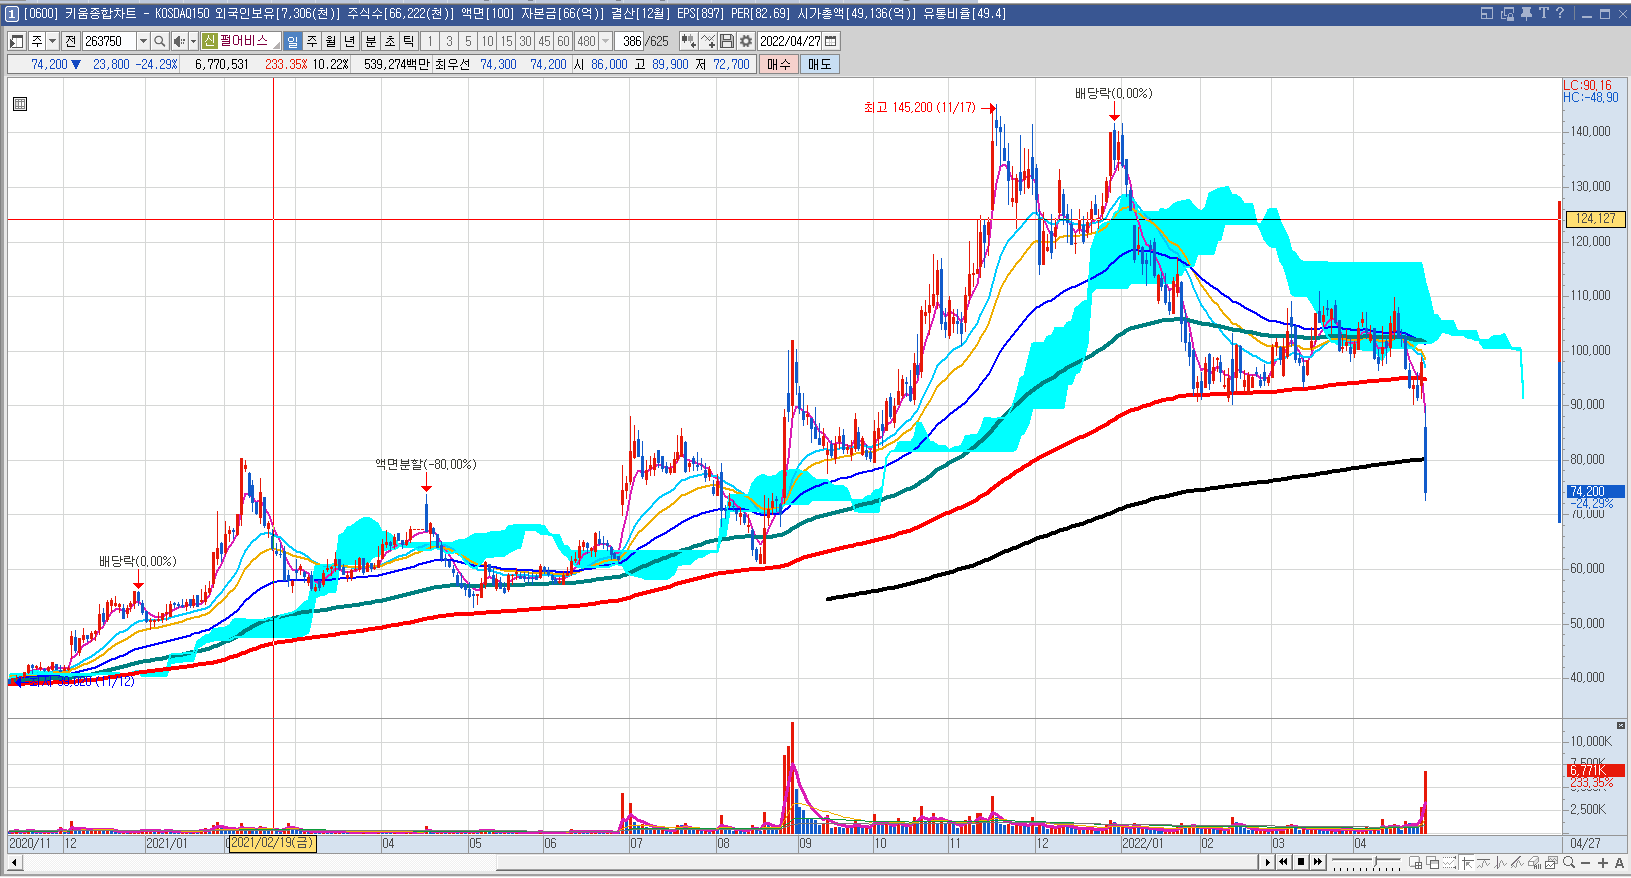Select the 5 interval button
Screen dimensions: 1631x878
pos(468,41)
